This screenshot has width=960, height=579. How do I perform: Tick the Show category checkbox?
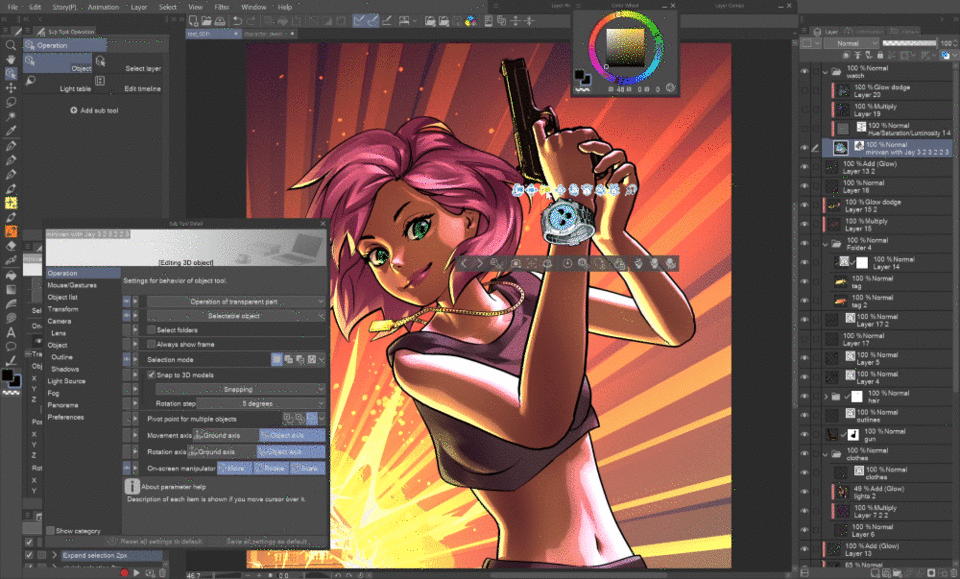pos(51,531)
